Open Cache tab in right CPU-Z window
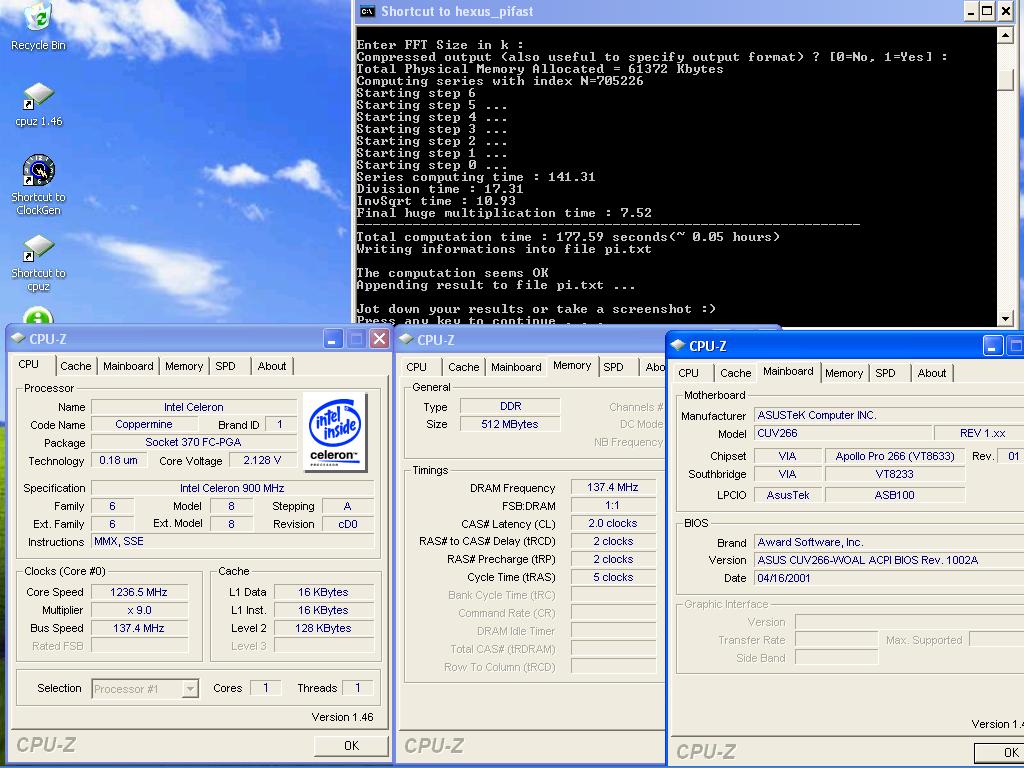Viewport: 1024px width, 768px height. click(735, 373)
